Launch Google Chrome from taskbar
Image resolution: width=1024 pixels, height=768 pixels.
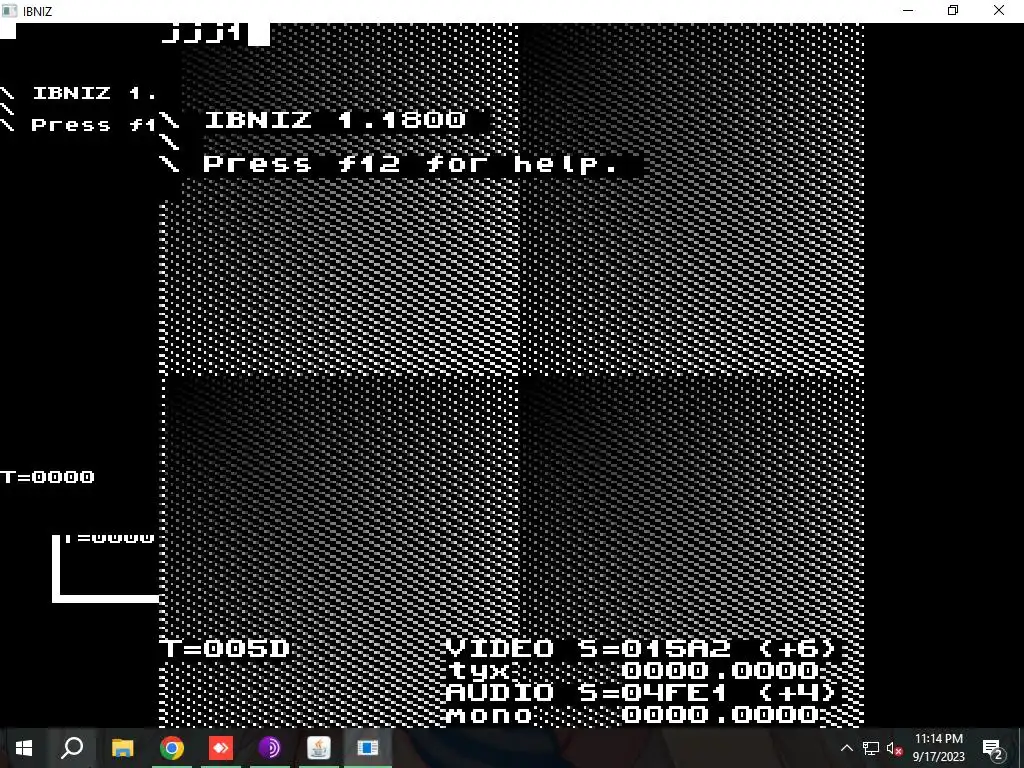pyautogui.click(x=172, y=748)
